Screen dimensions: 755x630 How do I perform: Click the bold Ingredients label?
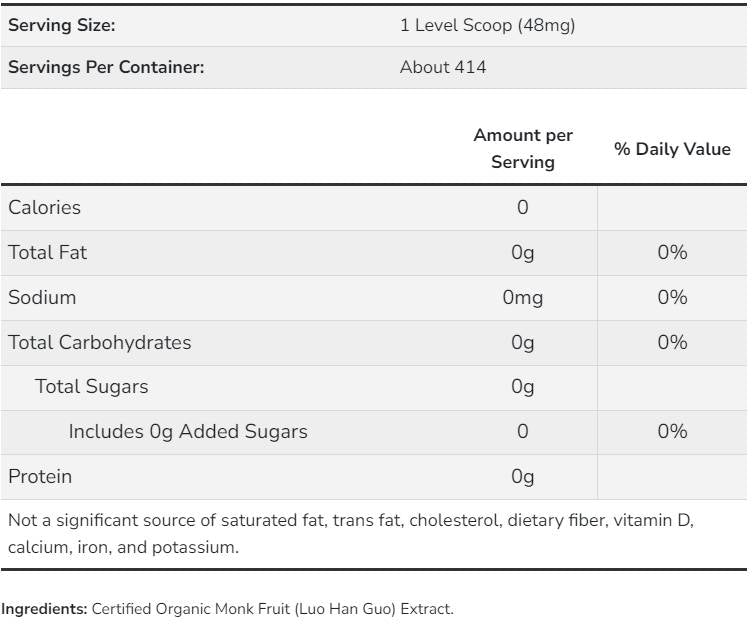click(44, 609)
